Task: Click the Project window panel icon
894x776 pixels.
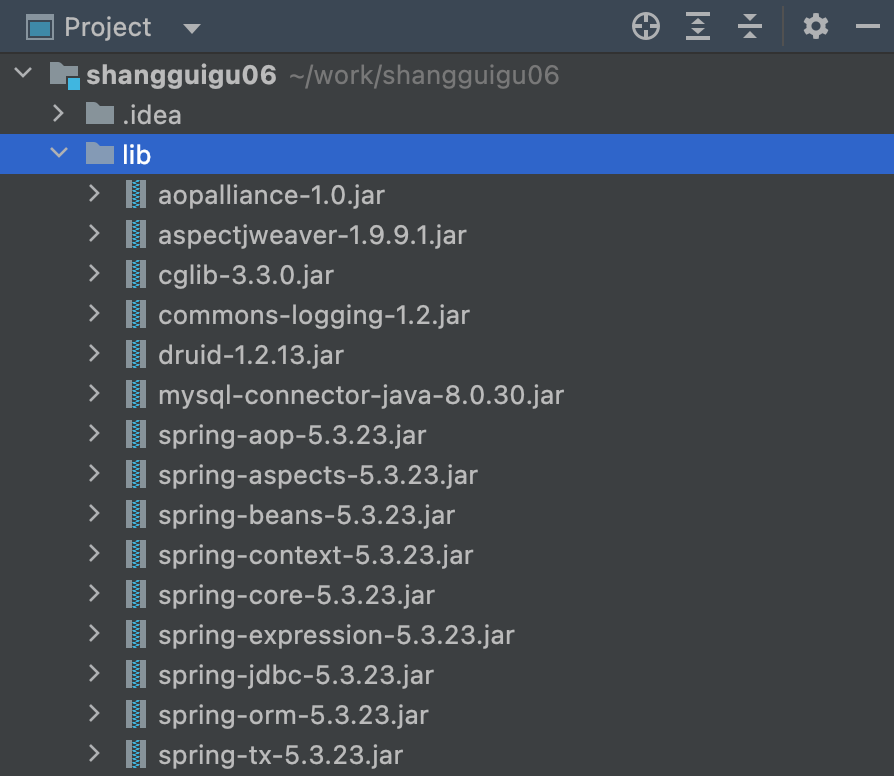Action: point(40,28)
